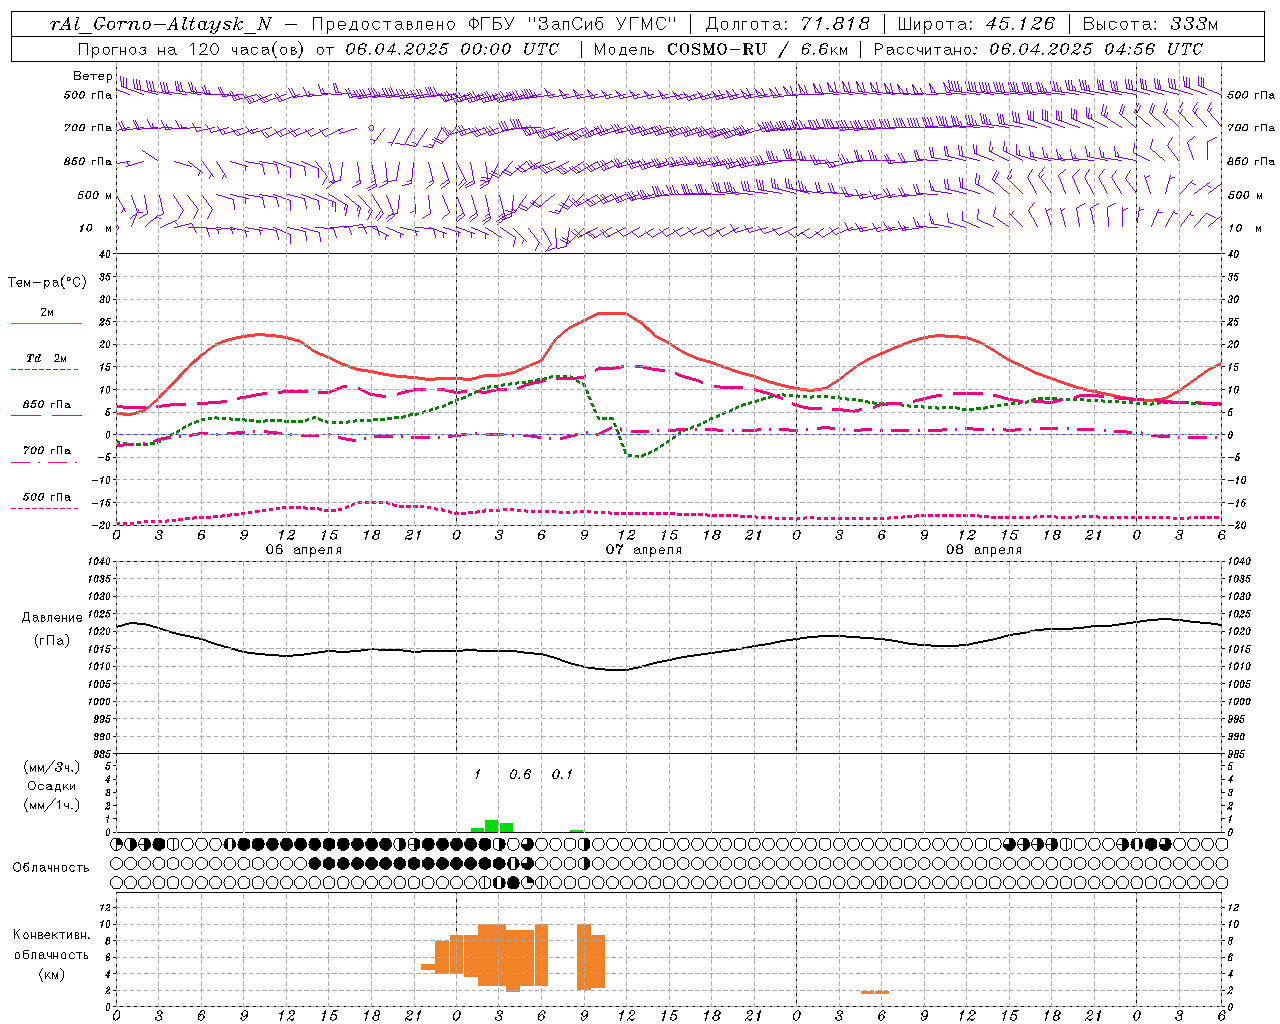
Task: Click the 500 гПа temperature legend entry
Action: tap(46, 497)
